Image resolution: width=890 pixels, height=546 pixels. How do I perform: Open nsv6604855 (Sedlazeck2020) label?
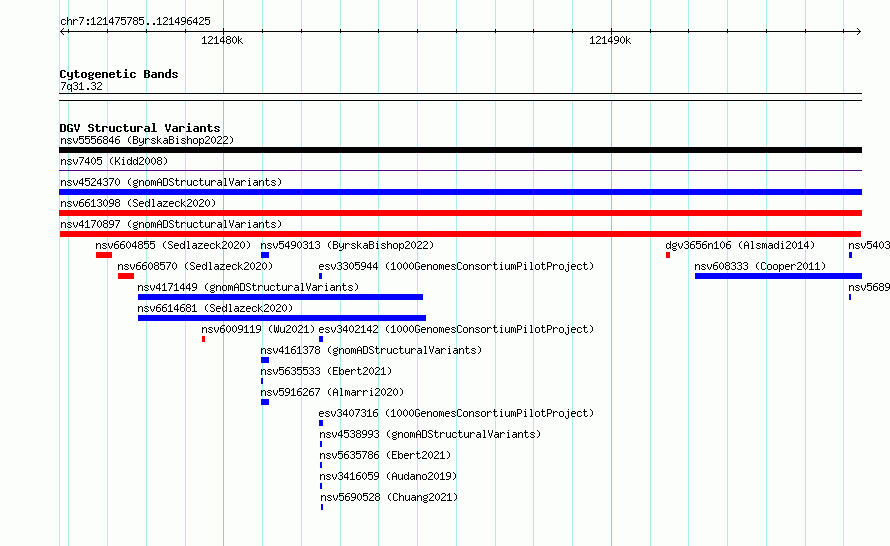coord(173,245)
